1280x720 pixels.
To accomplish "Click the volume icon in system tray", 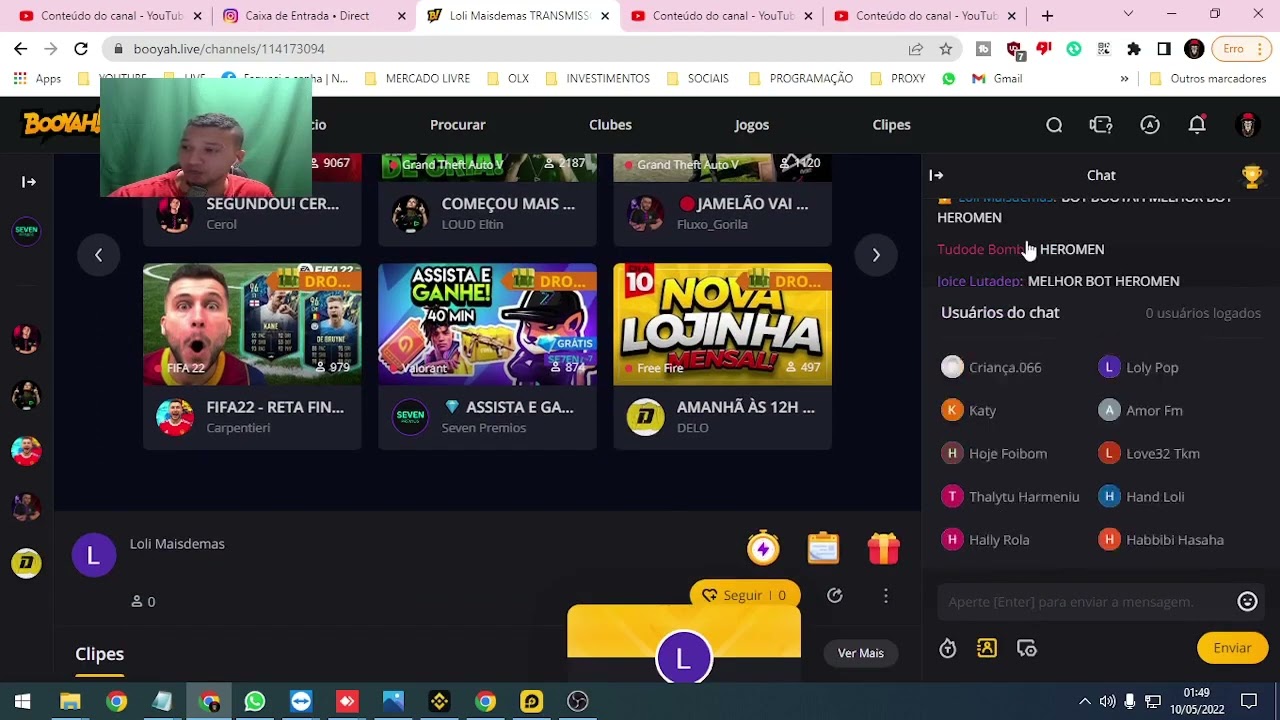I will pos(1107,701).
